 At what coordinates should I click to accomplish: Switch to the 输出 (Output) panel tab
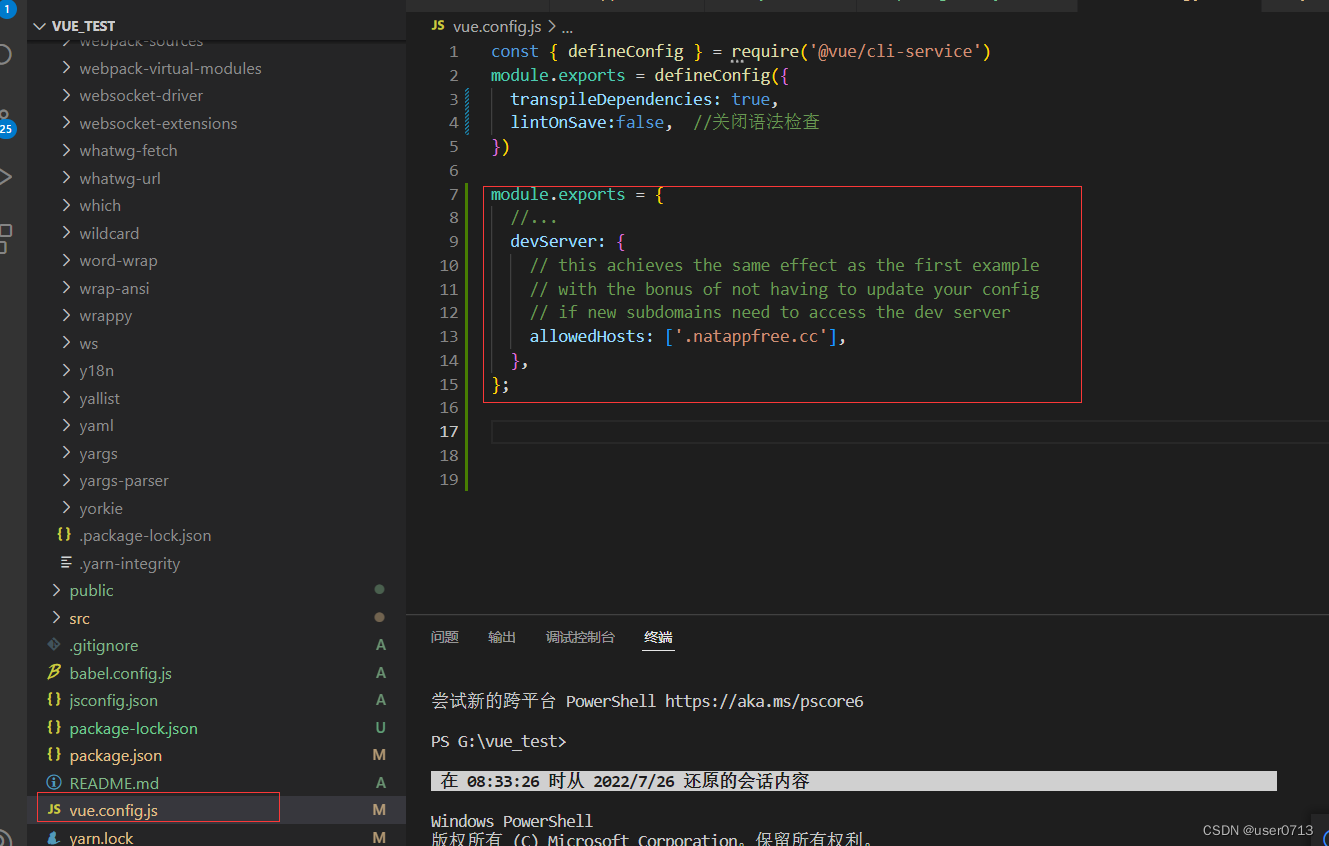coord(501,637)
